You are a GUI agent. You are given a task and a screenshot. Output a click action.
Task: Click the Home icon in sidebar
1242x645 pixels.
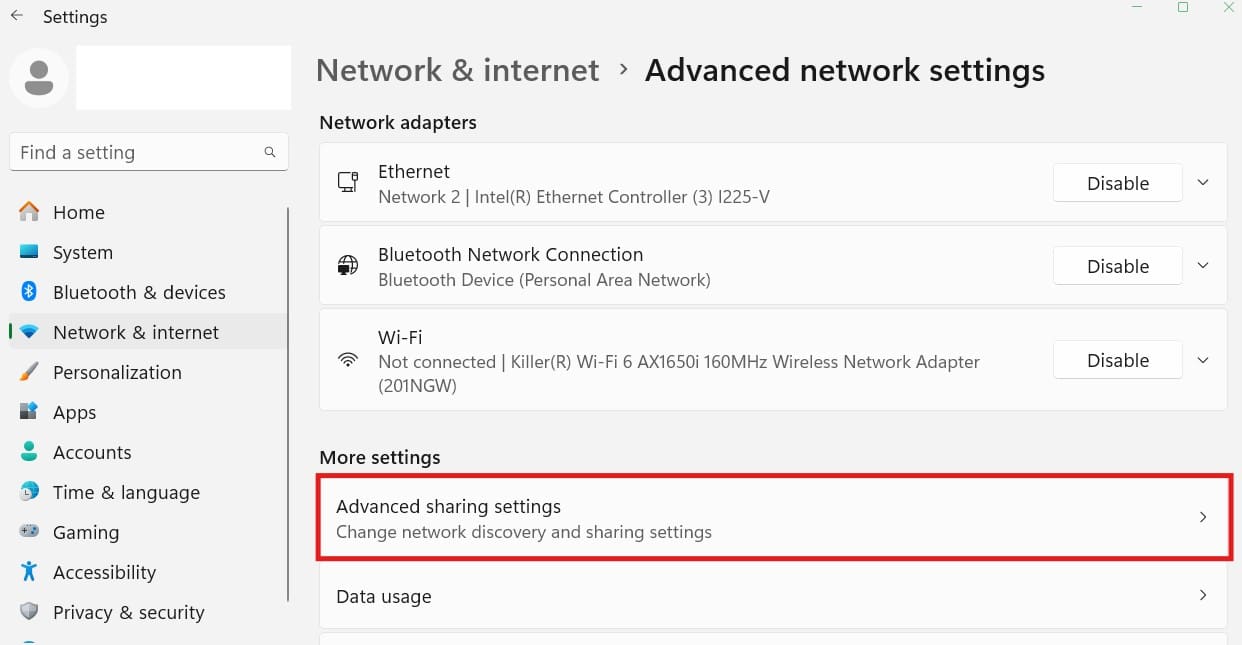click(29, 212)
